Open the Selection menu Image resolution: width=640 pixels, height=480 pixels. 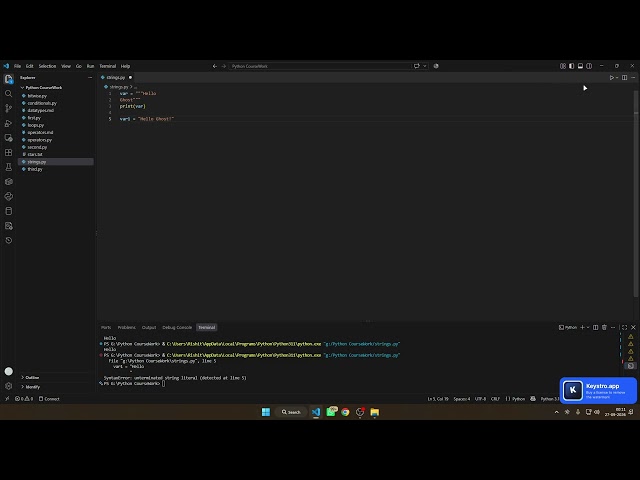point(47,66)
